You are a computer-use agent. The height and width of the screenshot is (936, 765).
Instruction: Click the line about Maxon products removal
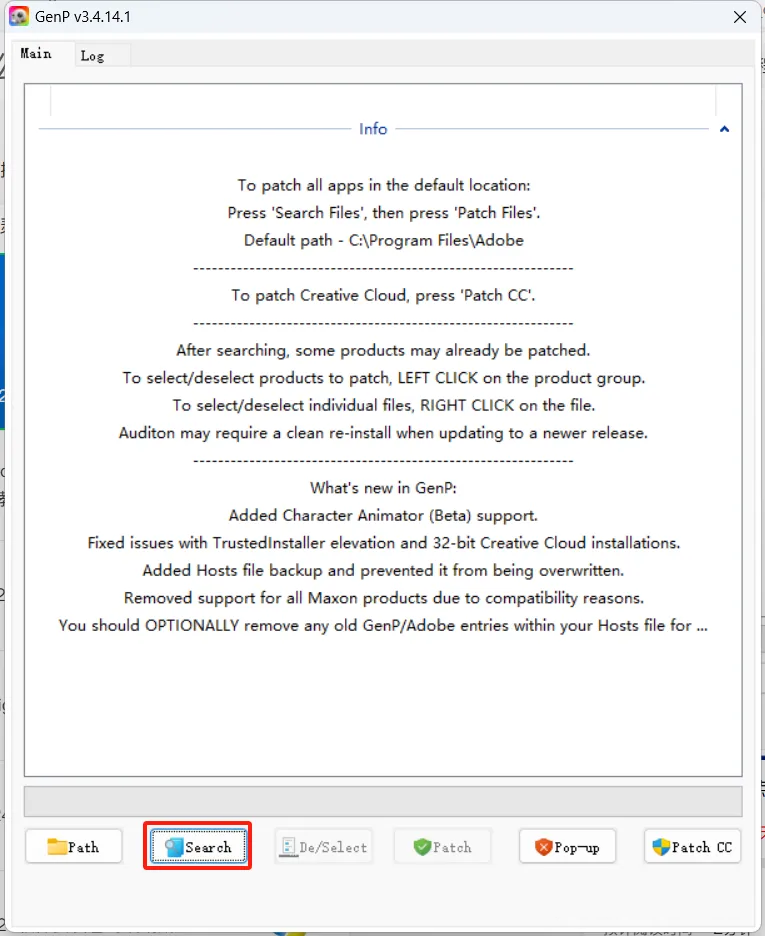click(x=384, y=598)
